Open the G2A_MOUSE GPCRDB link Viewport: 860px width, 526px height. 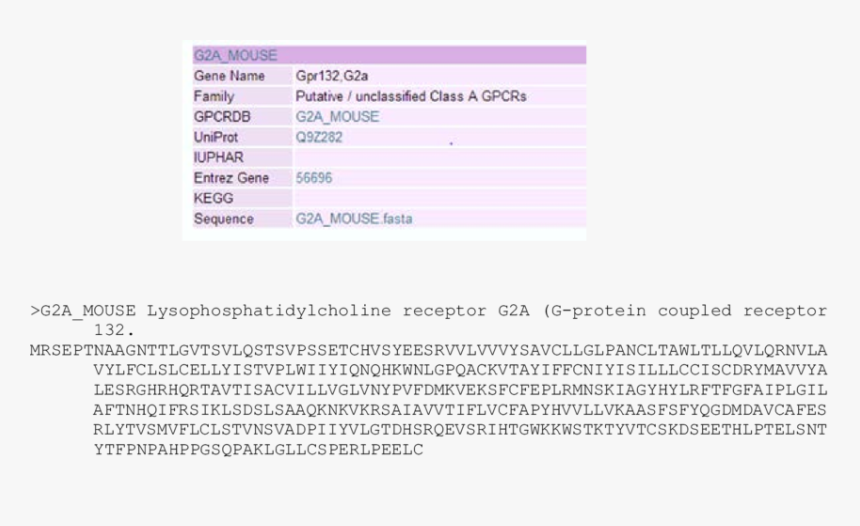[337, 117]
